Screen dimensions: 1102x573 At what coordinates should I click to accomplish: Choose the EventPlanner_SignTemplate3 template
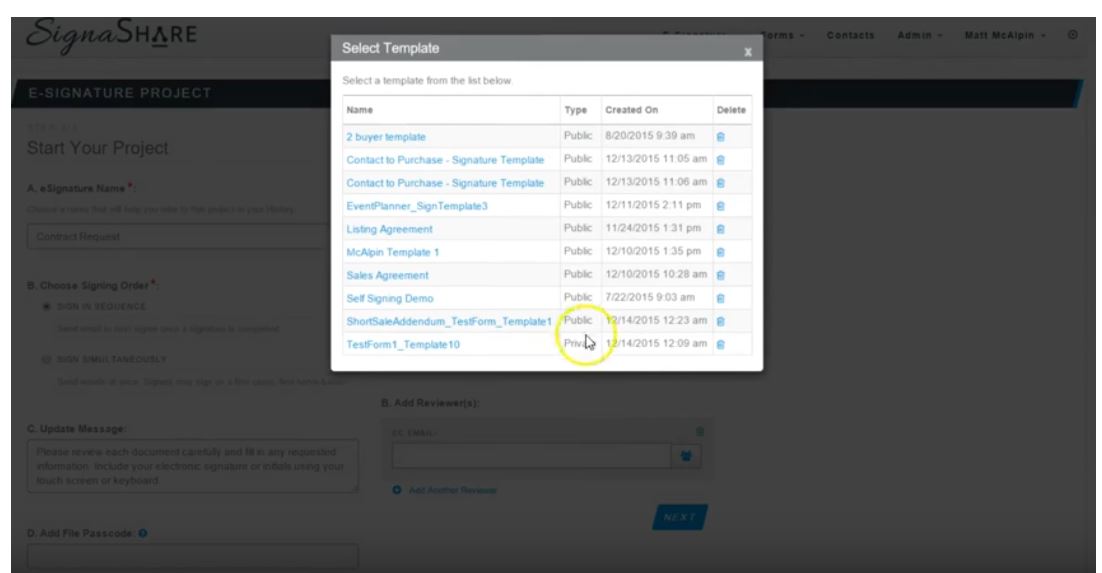(417, 206)
